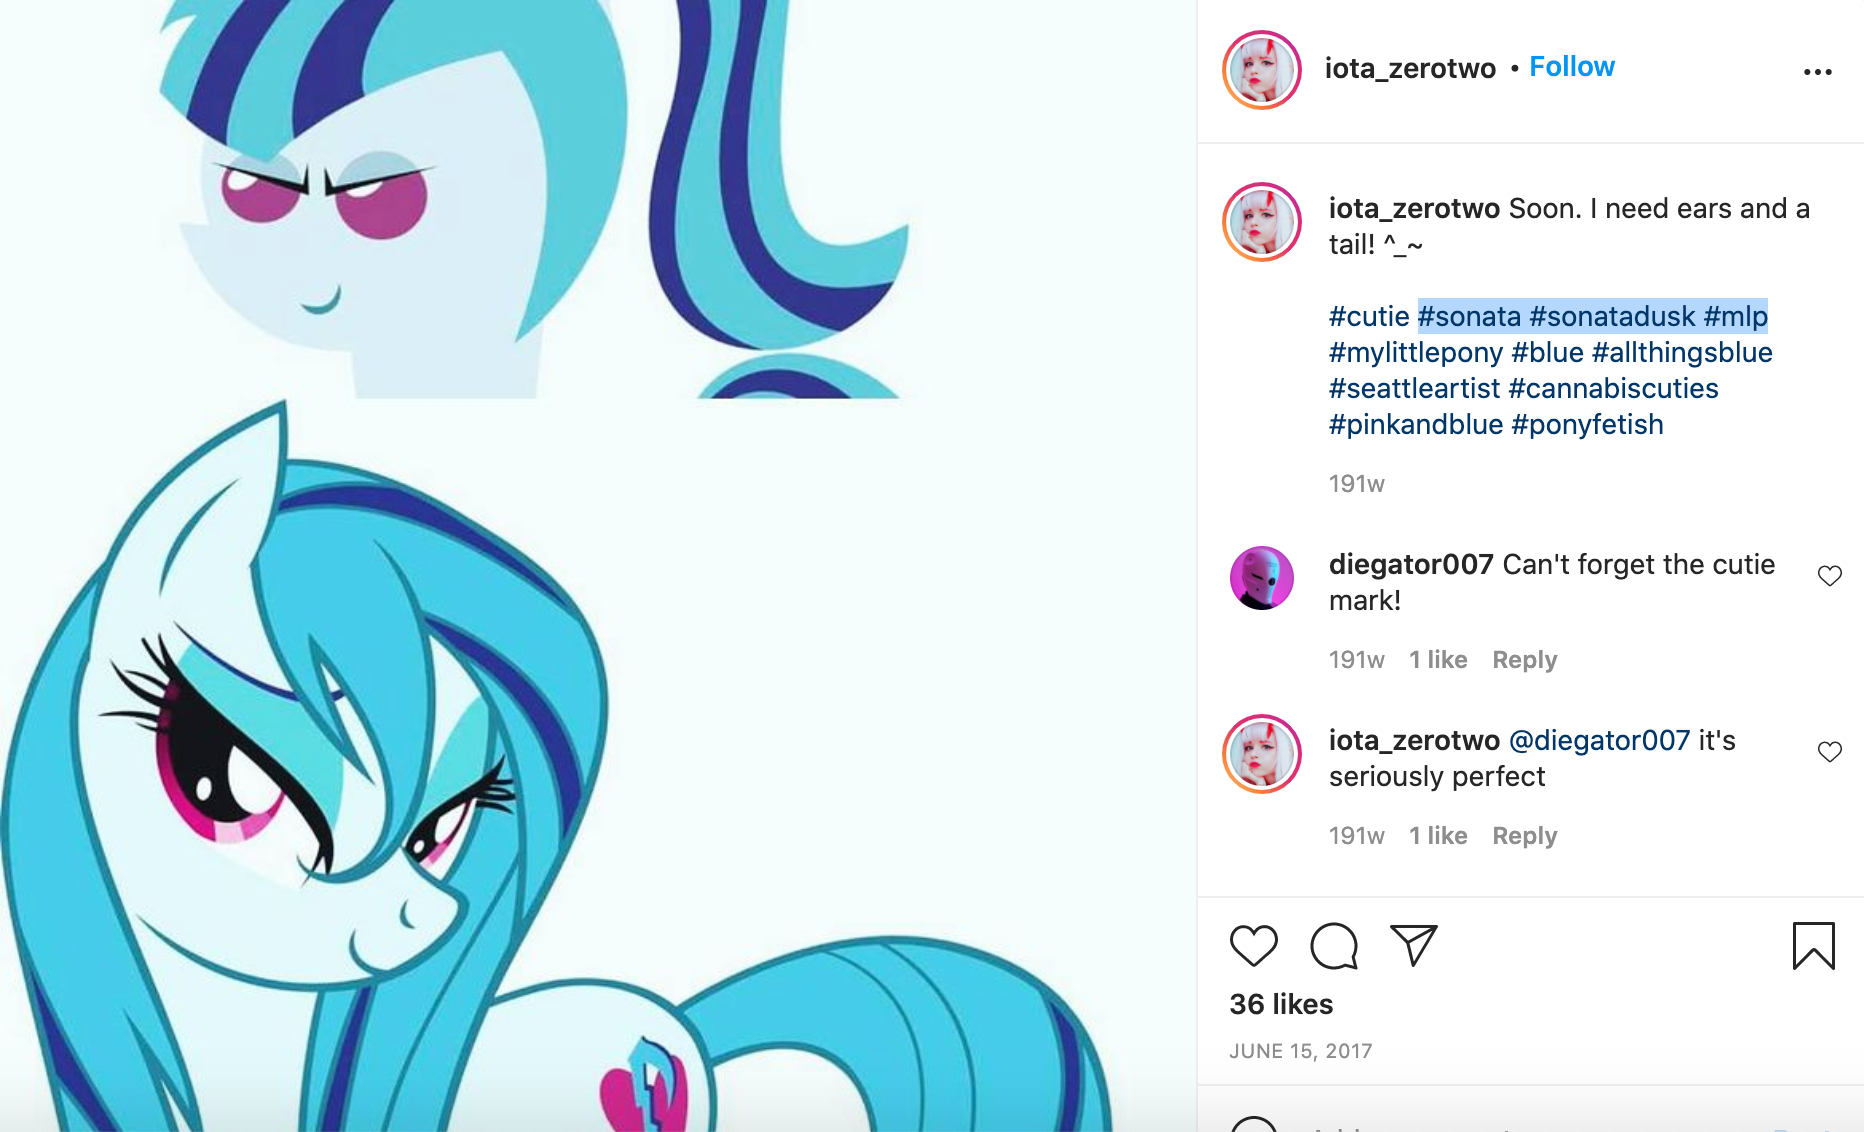Like iota_zerotwo's reply with its heart
This screenshot has height=1132, width=1864.
tap(1829, 752)
